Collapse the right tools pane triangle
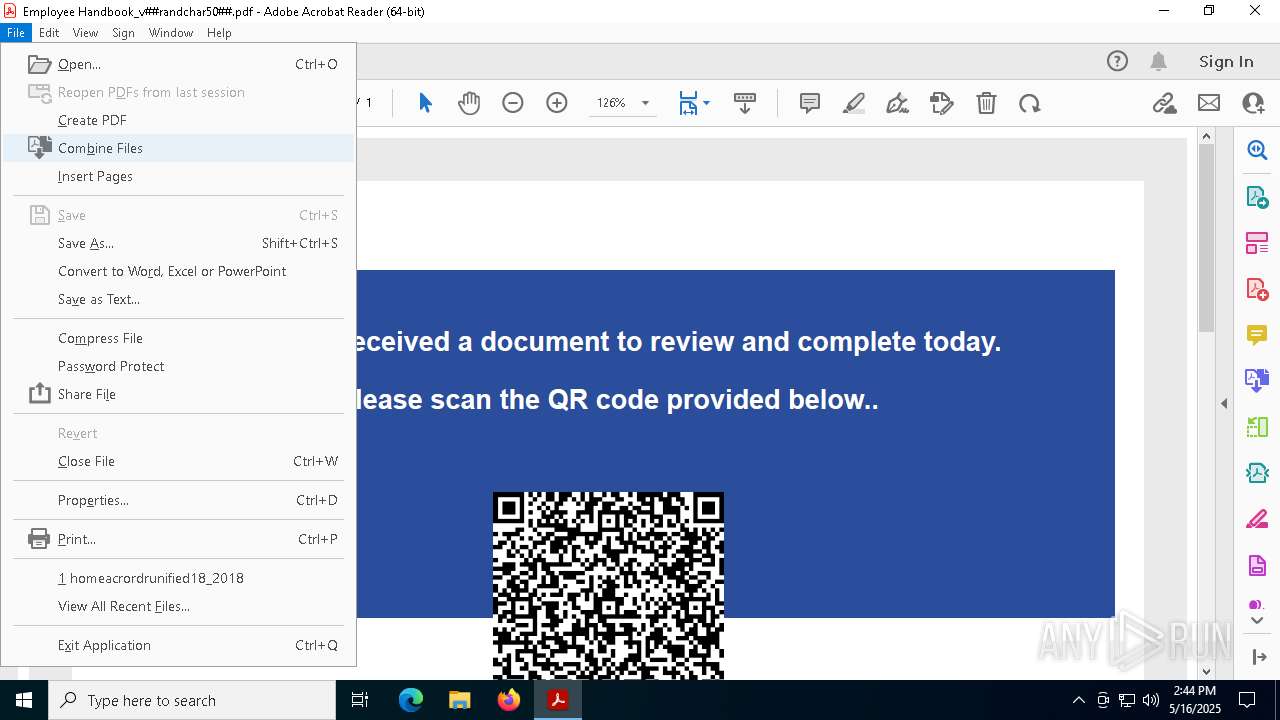The height and width of the screenshot is (720, 1280). point(1224,404)
